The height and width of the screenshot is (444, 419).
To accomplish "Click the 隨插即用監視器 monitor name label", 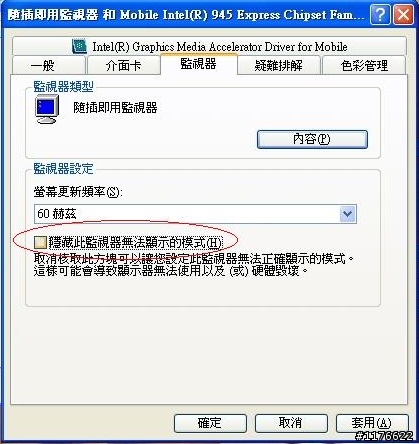I will pos(115,108).
